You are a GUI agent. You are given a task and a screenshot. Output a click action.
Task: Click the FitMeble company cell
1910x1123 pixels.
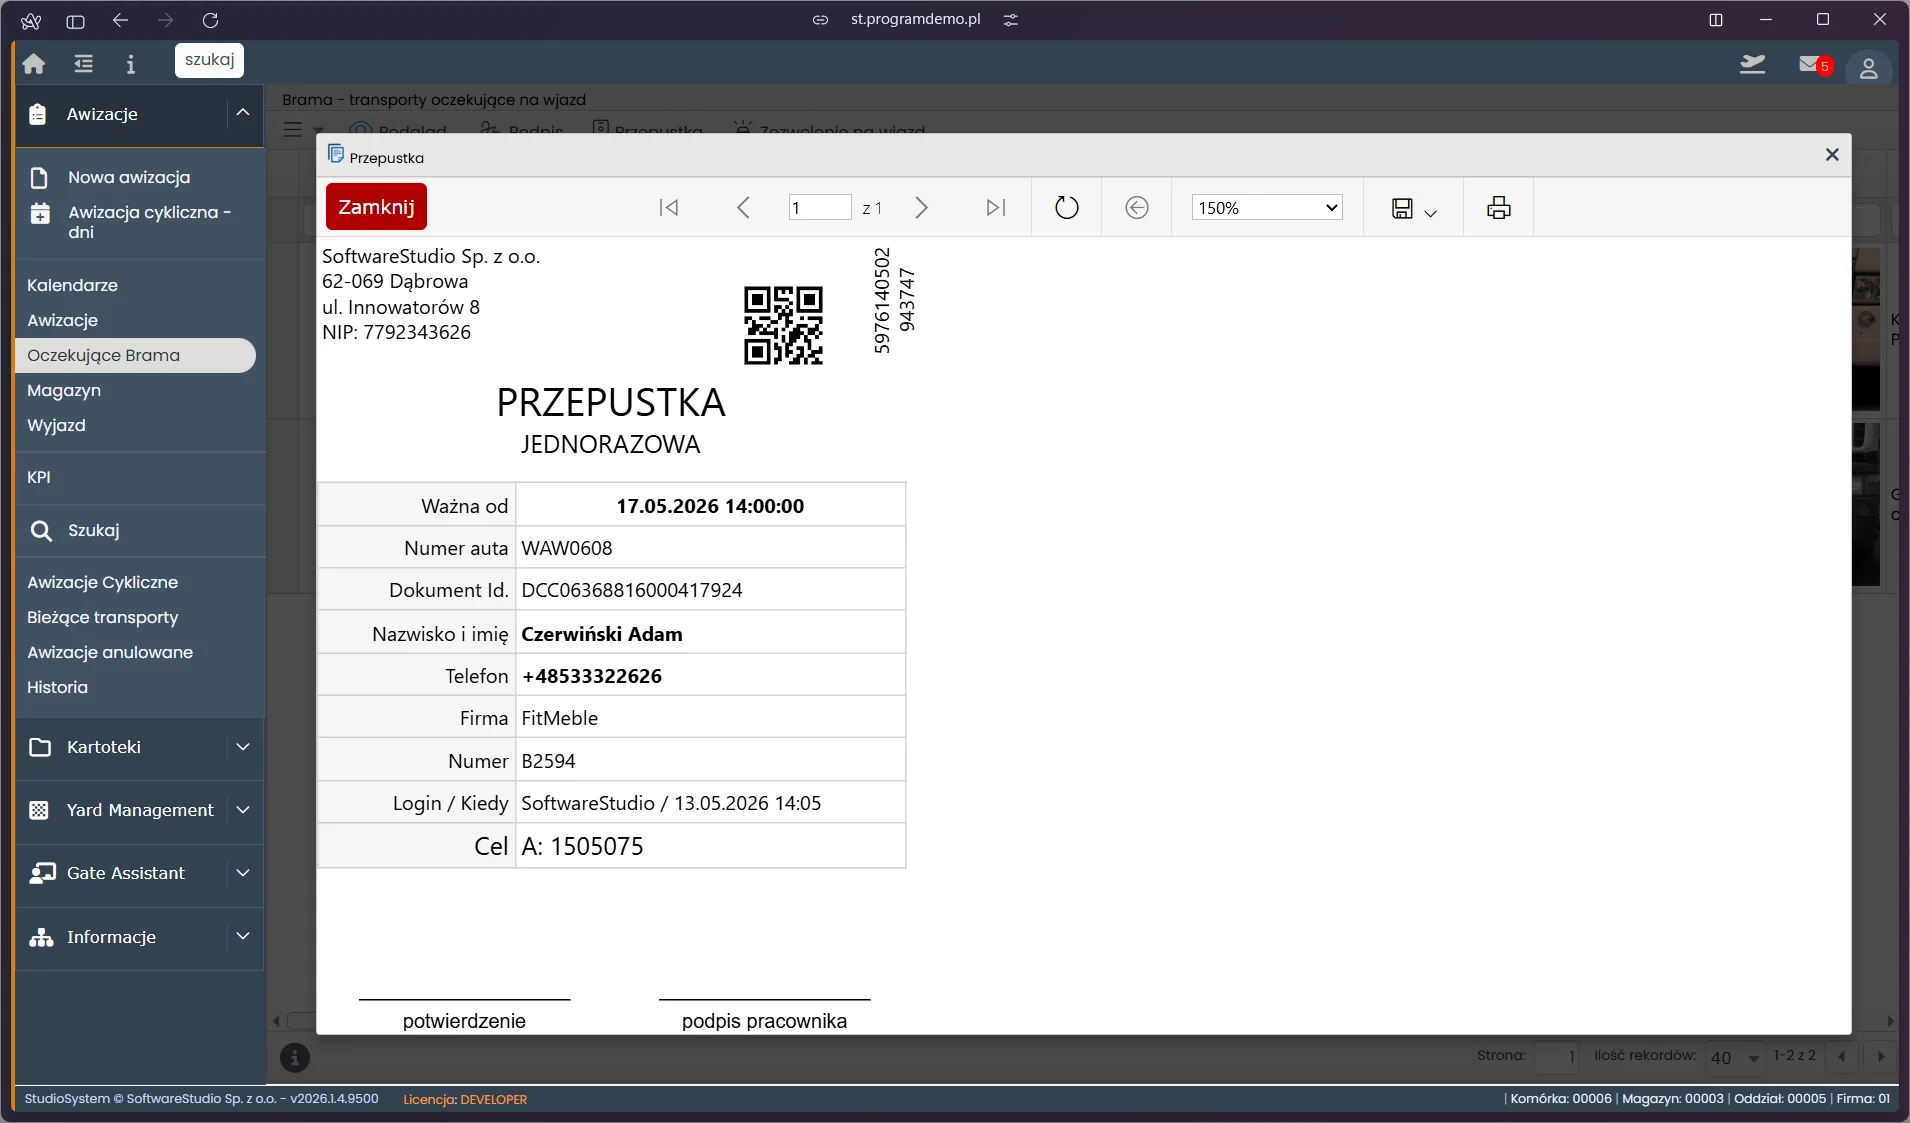click(710, 718)
